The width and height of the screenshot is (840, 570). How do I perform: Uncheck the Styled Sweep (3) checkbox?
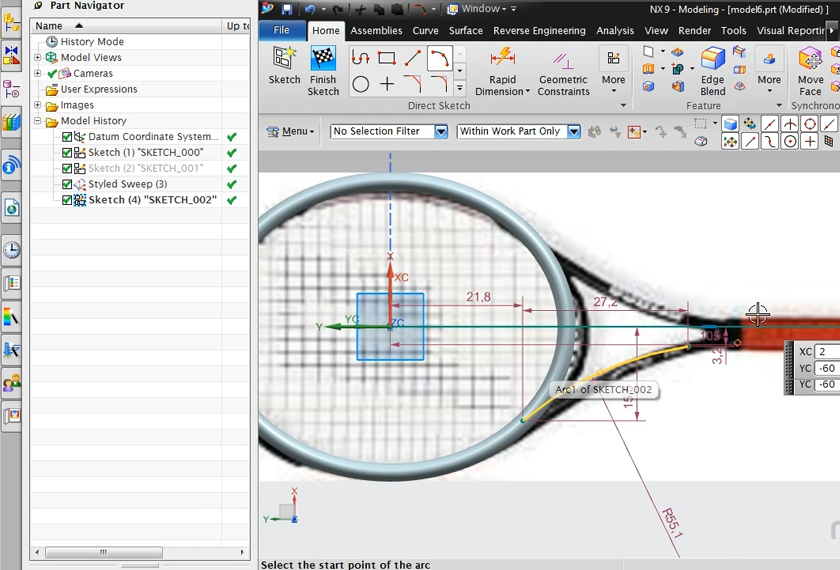[67, 185]
